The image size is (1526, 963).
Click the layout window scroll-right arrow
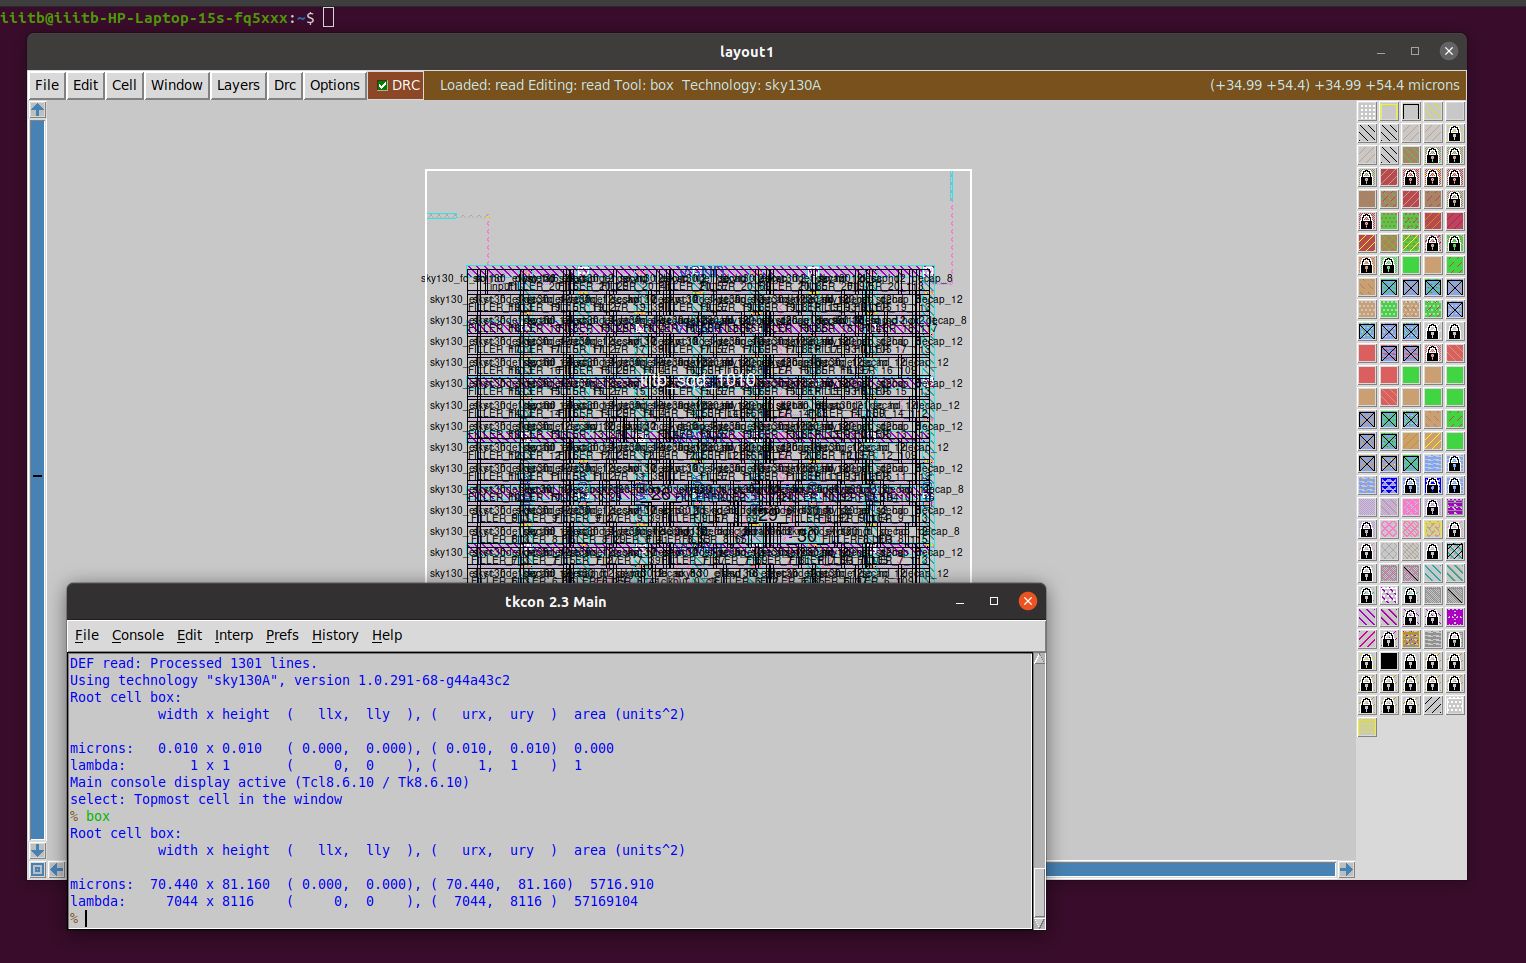pyautogui.click(x=1346, y=870)
